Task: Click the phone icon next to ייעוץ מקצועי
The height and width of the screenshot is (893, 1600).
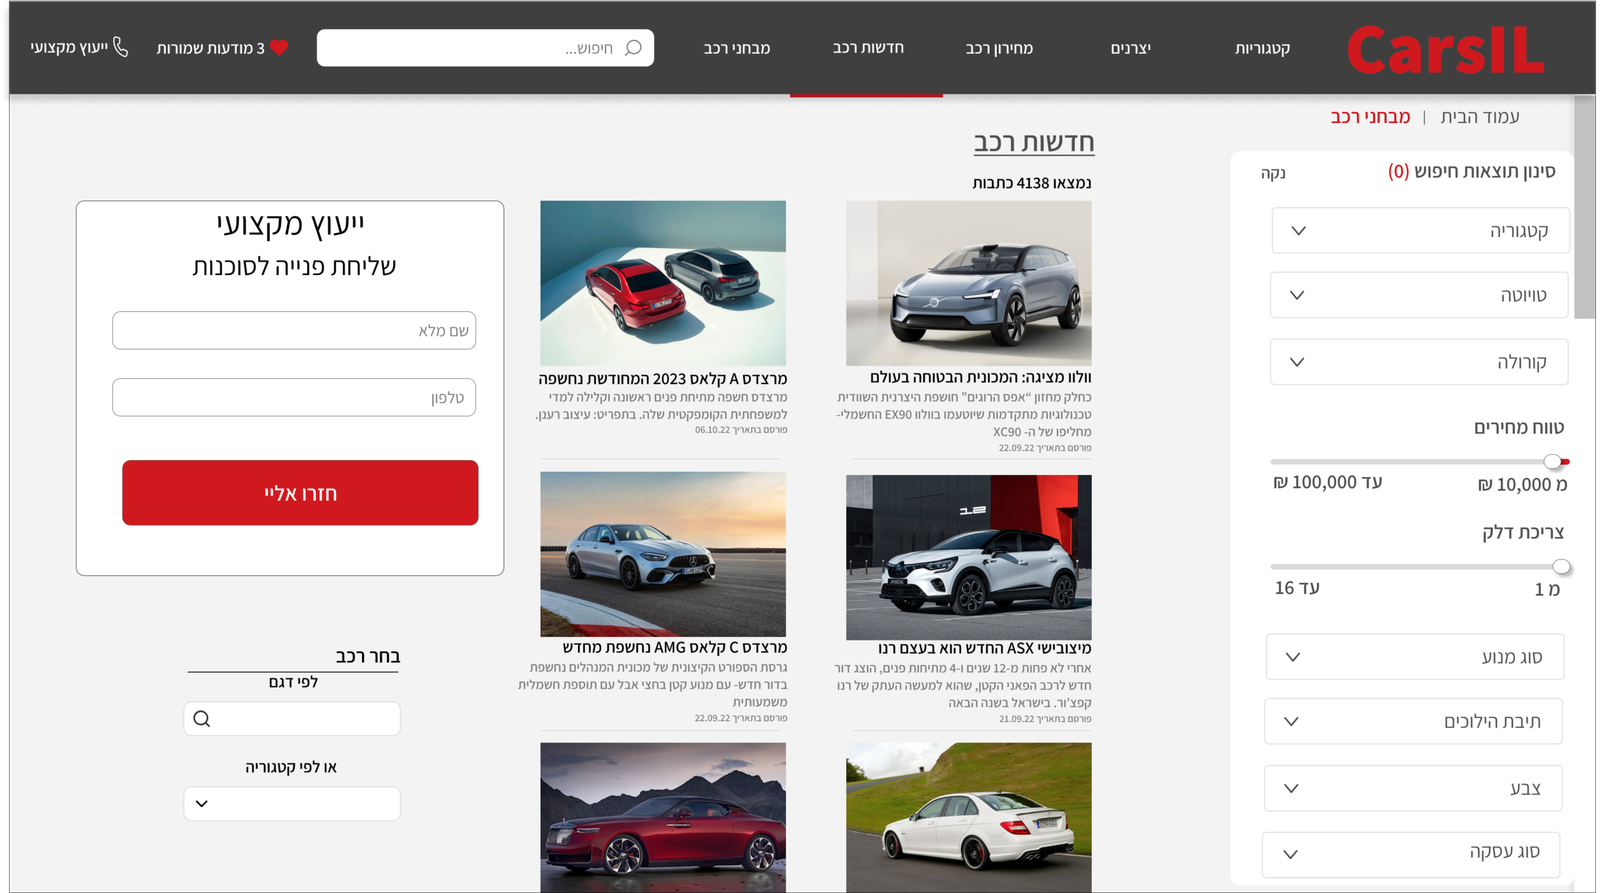Action: [x=121, y=47]
